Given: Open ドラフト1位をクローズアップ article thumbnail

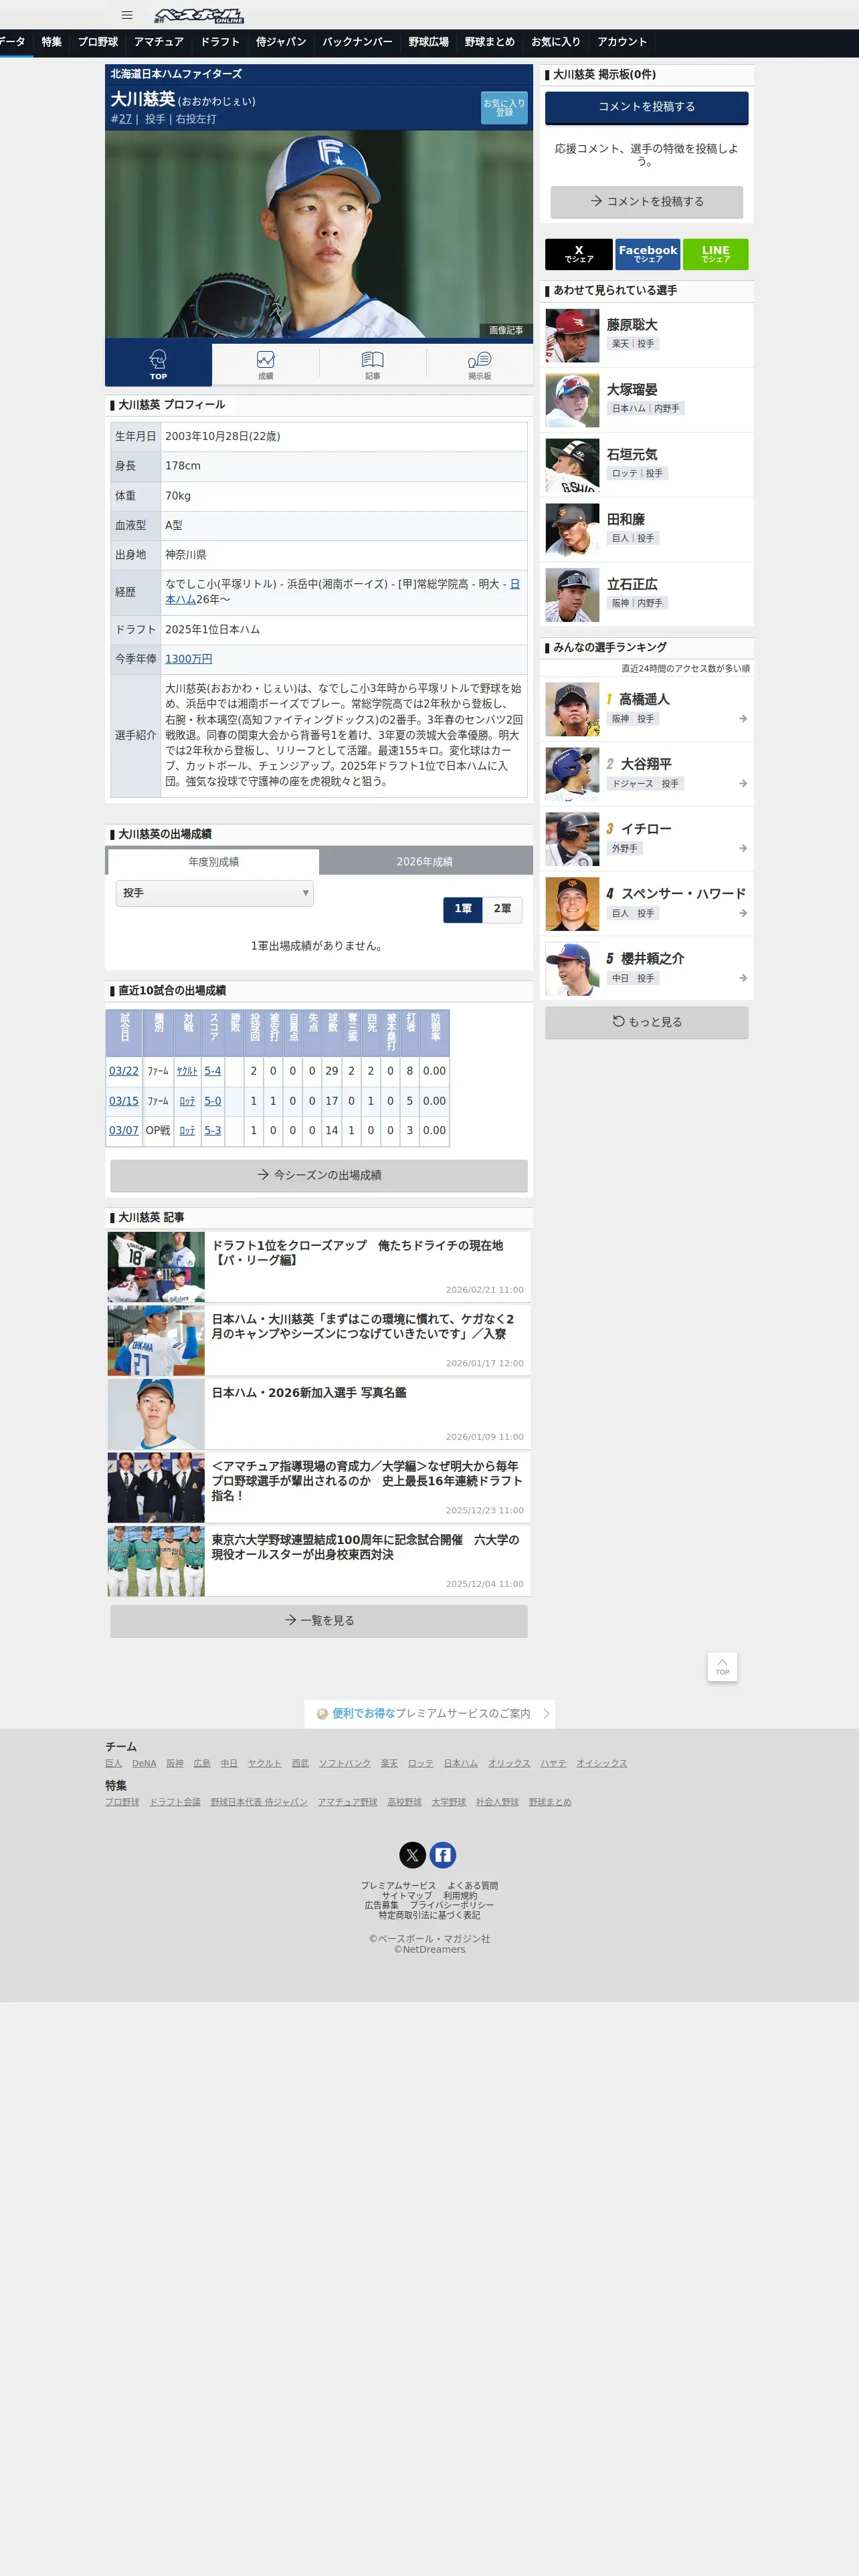Looking at the screenshot, I should (x=156, y=1267).
